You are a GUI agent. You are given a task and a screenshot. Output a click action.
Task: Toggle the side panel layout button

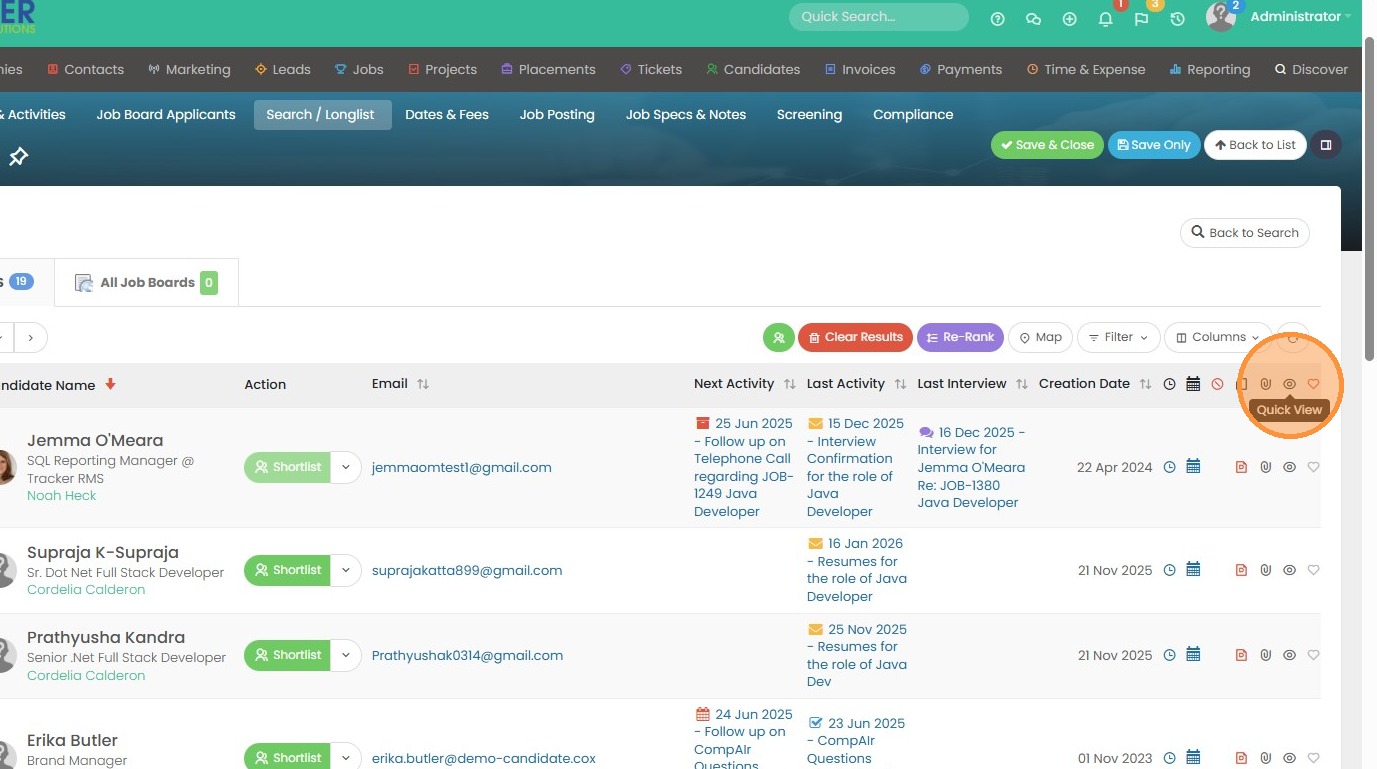click(x=1326, y=145)
